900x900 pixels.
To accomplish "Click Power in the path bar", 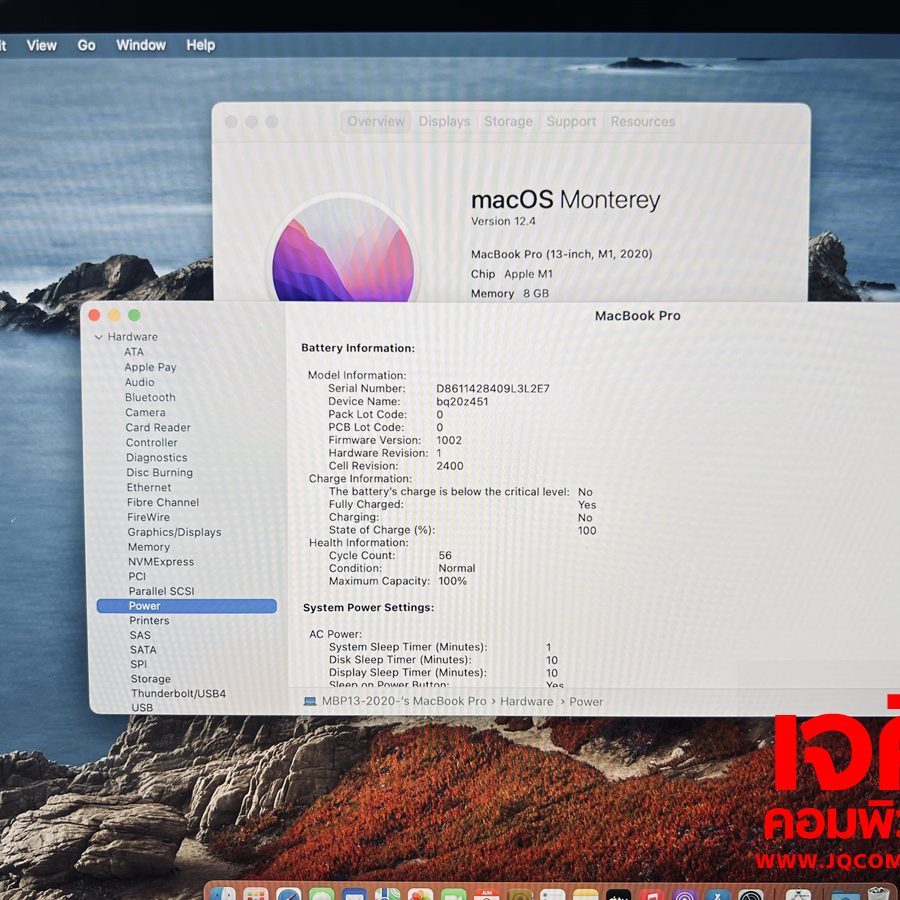I will click(586, 701).
